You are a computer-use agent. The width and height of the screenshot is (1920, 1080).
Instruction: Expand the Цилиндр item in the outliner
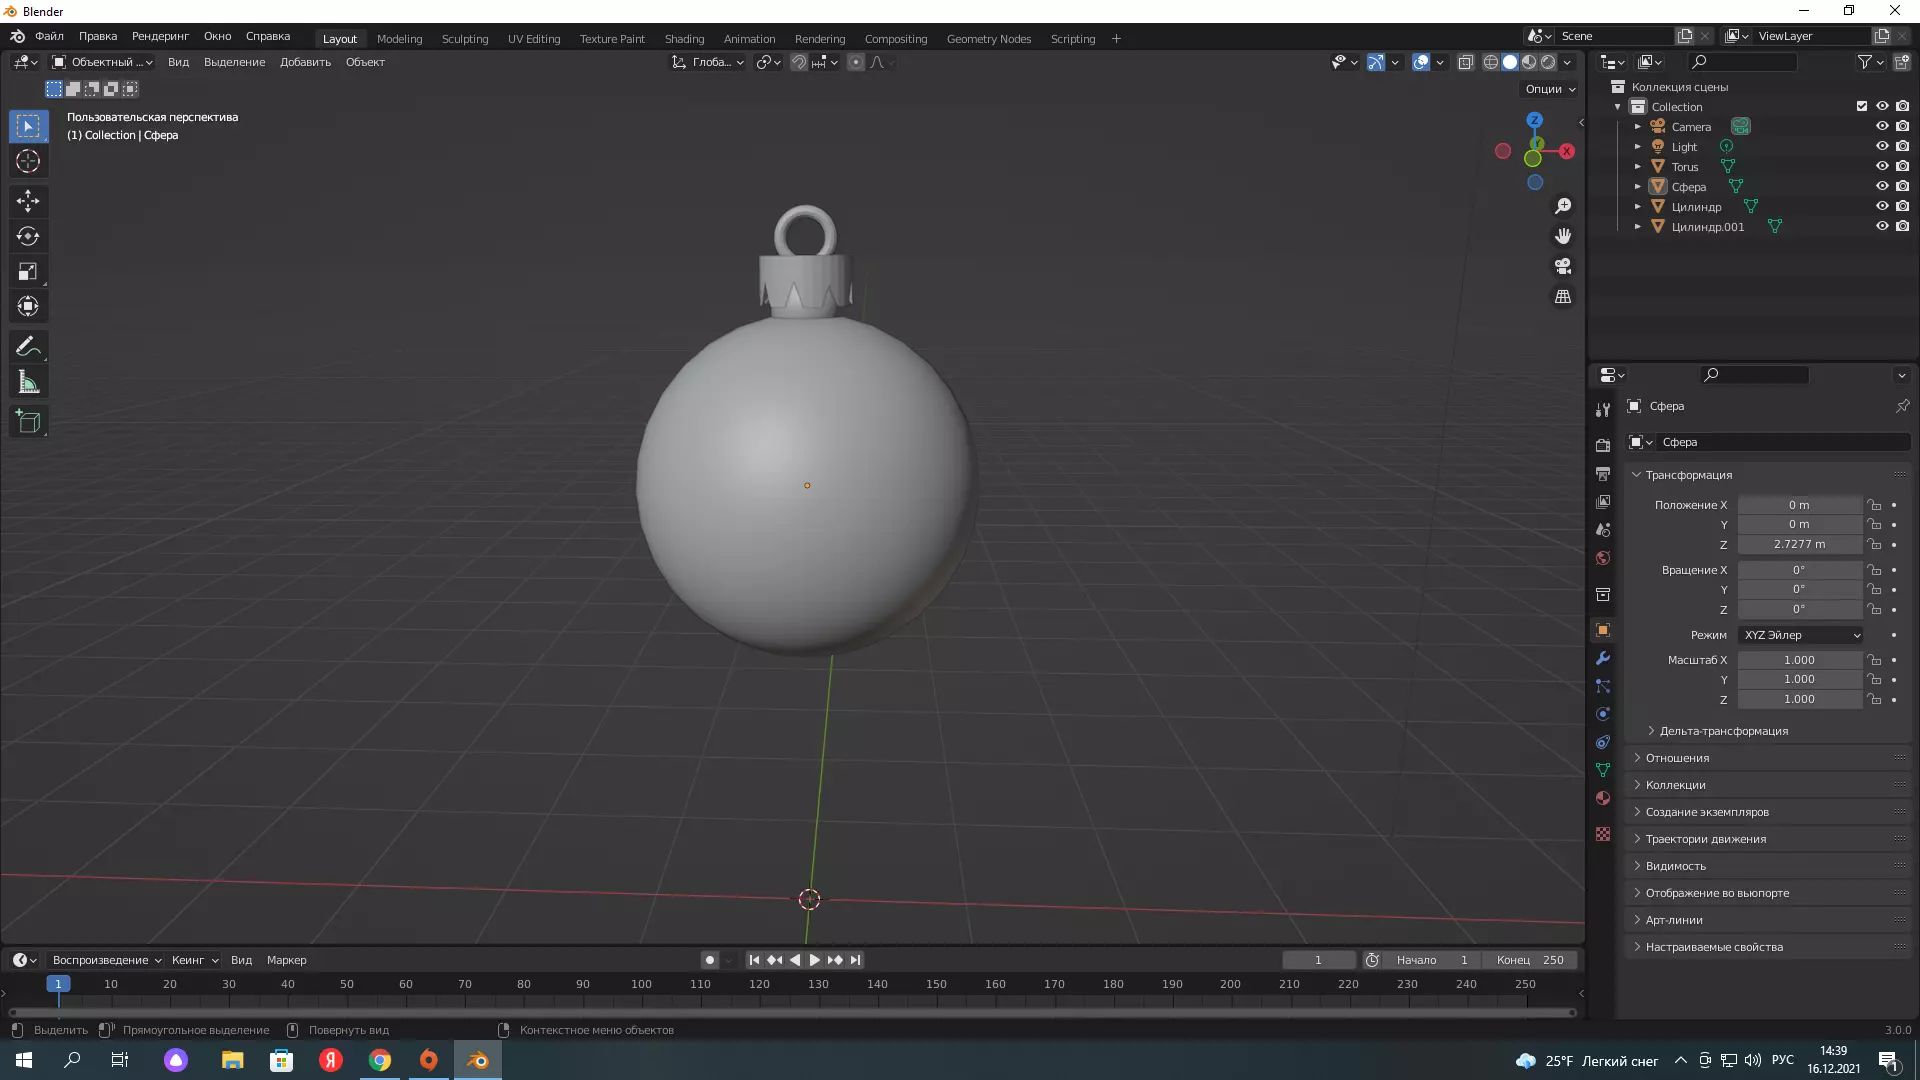(1637, 207)
